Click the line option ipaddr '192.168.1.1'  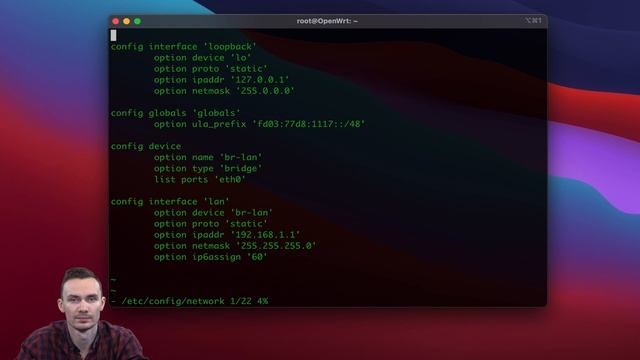tap(227, 235)
